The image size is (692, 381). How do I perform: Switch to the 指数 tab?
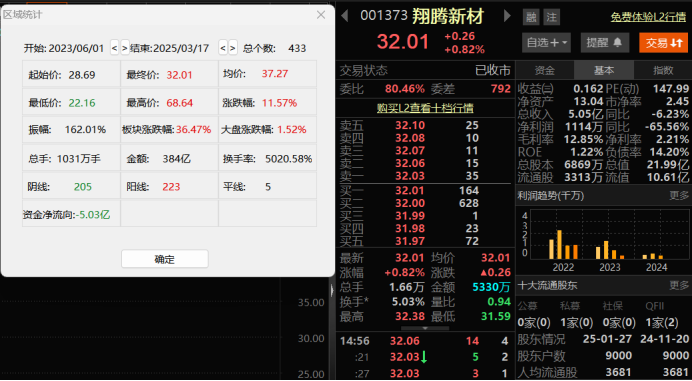(x=663, y=70)
